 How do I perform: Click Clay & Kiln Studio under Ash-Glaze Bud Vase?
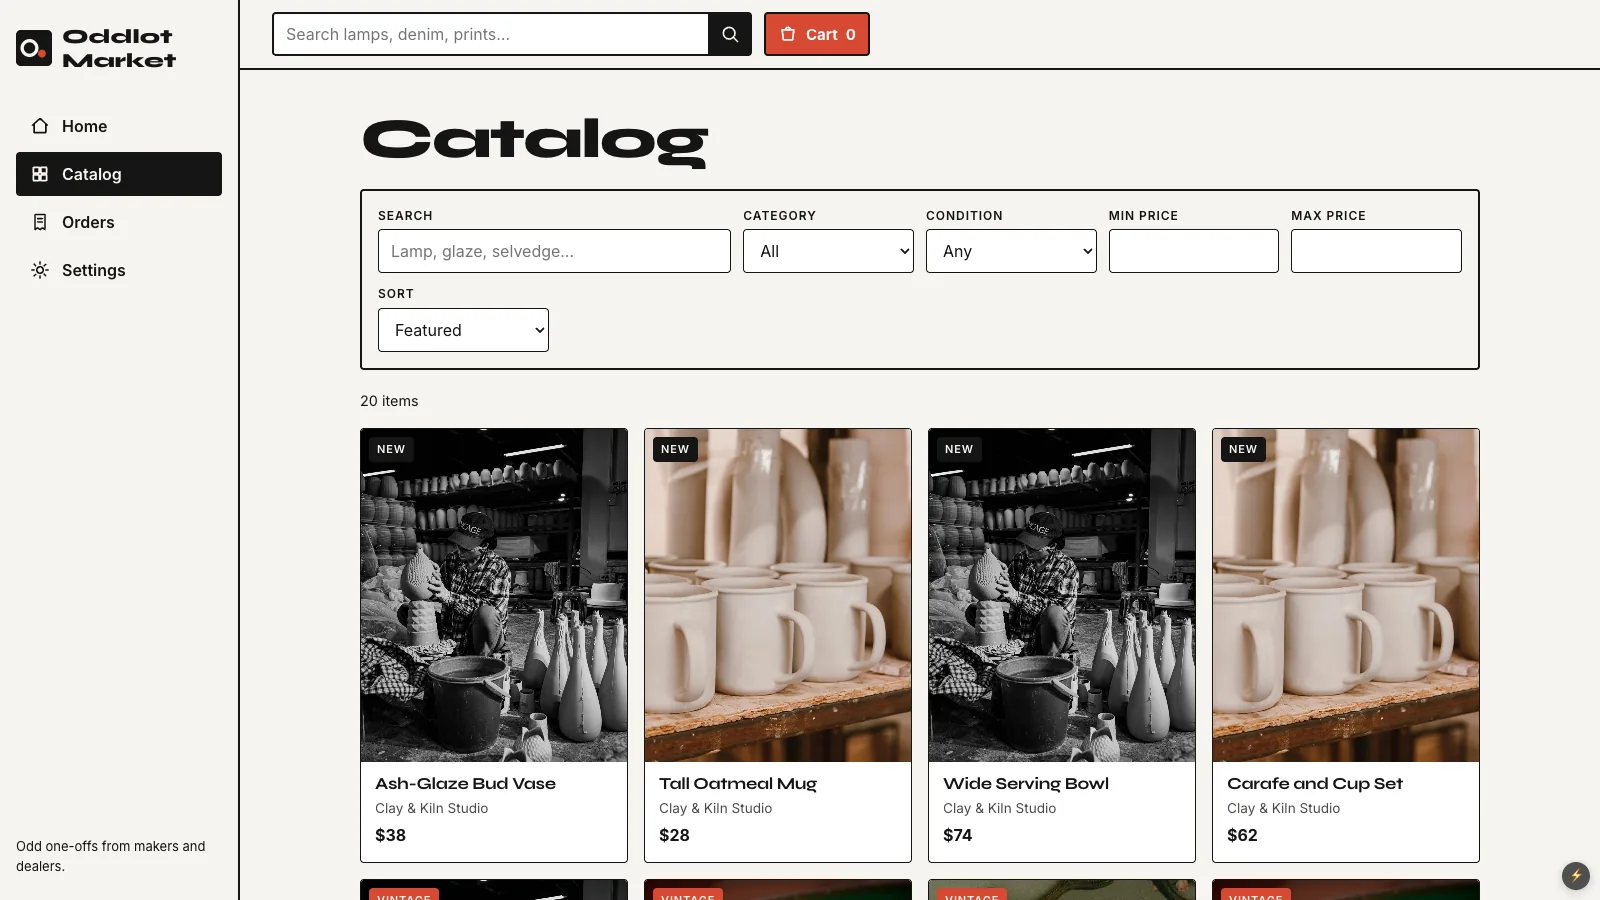click(x=432, y=808)
